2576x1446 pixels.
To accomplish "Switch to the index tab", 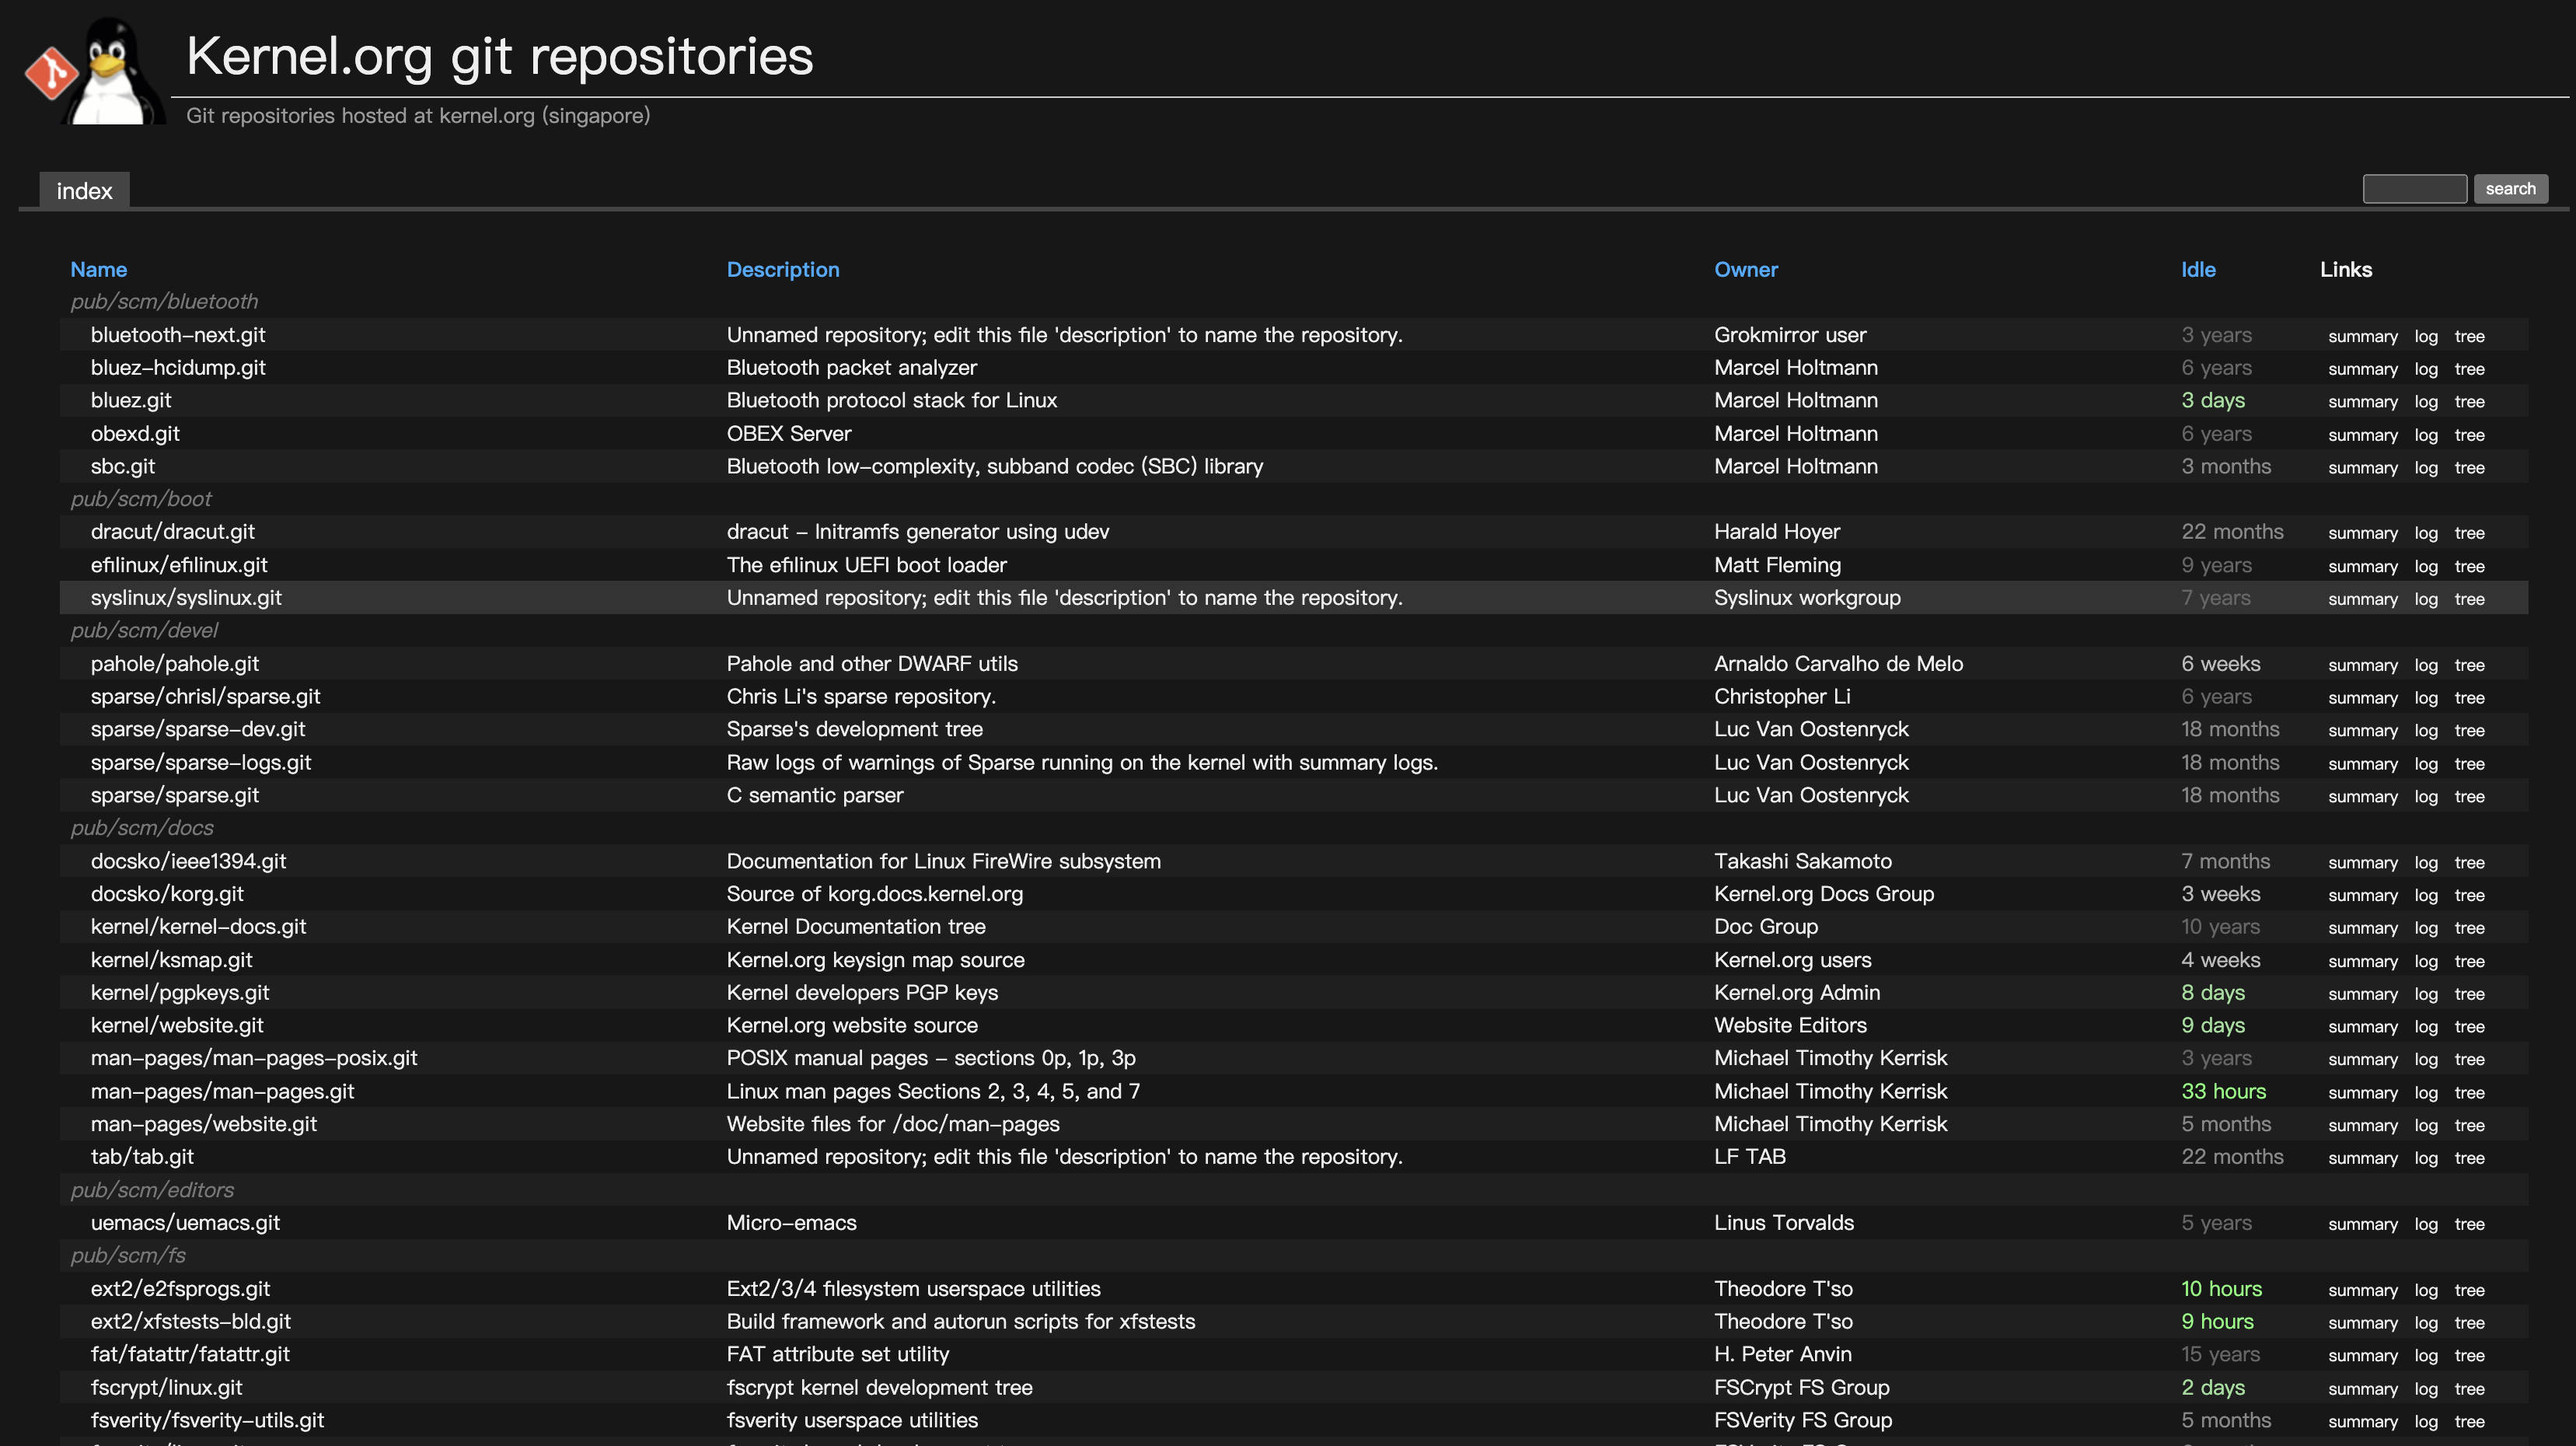I will pyautogui.click(x=84, y=191).
